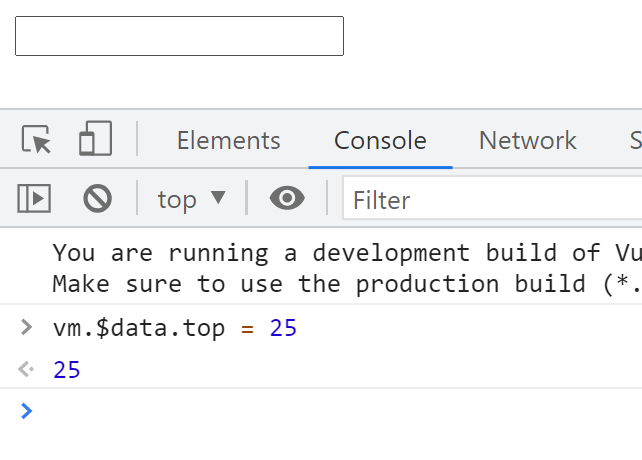Open the partially visible tab after Network
The width and height of the screenshot is (642, 460).
(634, 140)
